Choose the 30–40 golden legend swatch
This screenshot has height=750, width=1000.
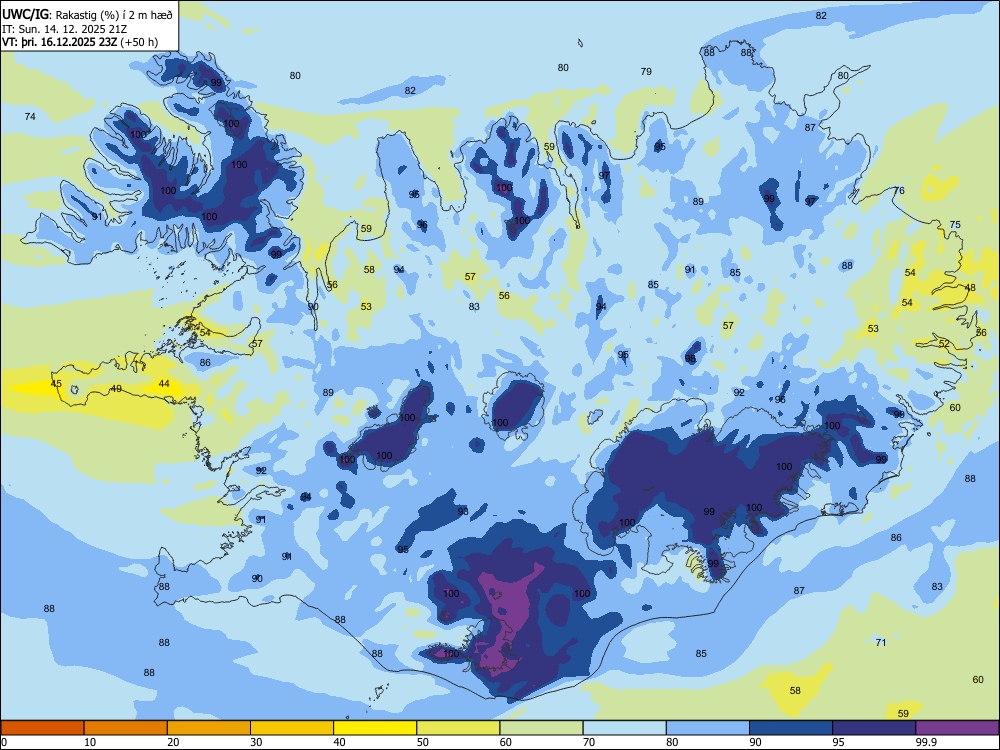click(292, 728)
